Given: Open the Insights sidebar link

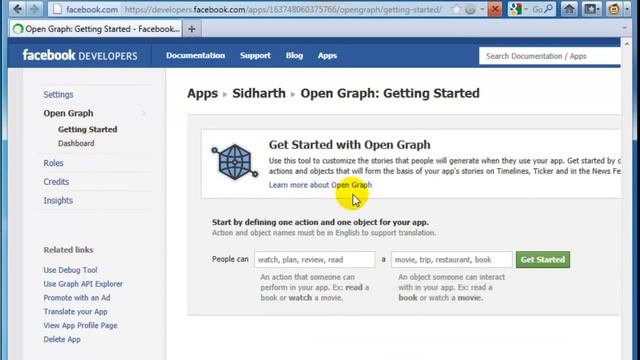Looking at the screenshot, I should point(58,200).
